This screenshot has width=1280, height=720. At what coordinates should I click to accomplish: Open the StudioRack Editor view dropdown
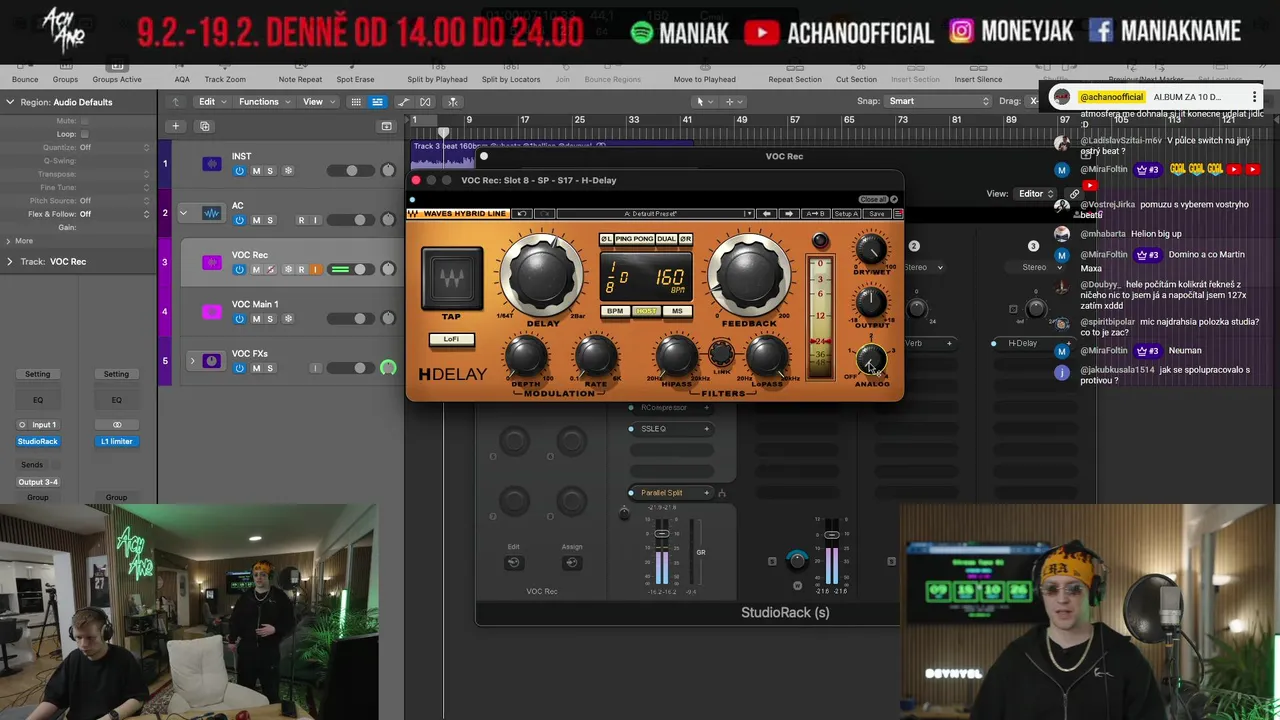(x=1036, y=194)
